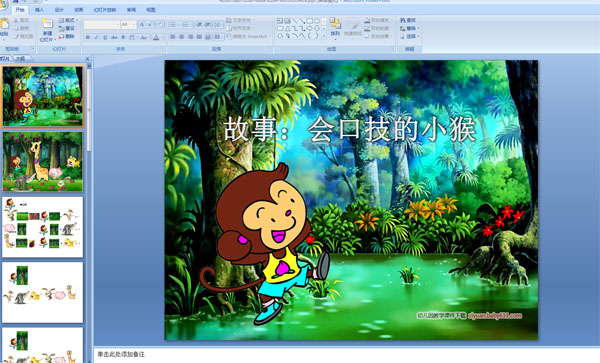This screenshot has height=363, width=600.
Task: Select the text box shape in gallery
Action: coord(280,21)
